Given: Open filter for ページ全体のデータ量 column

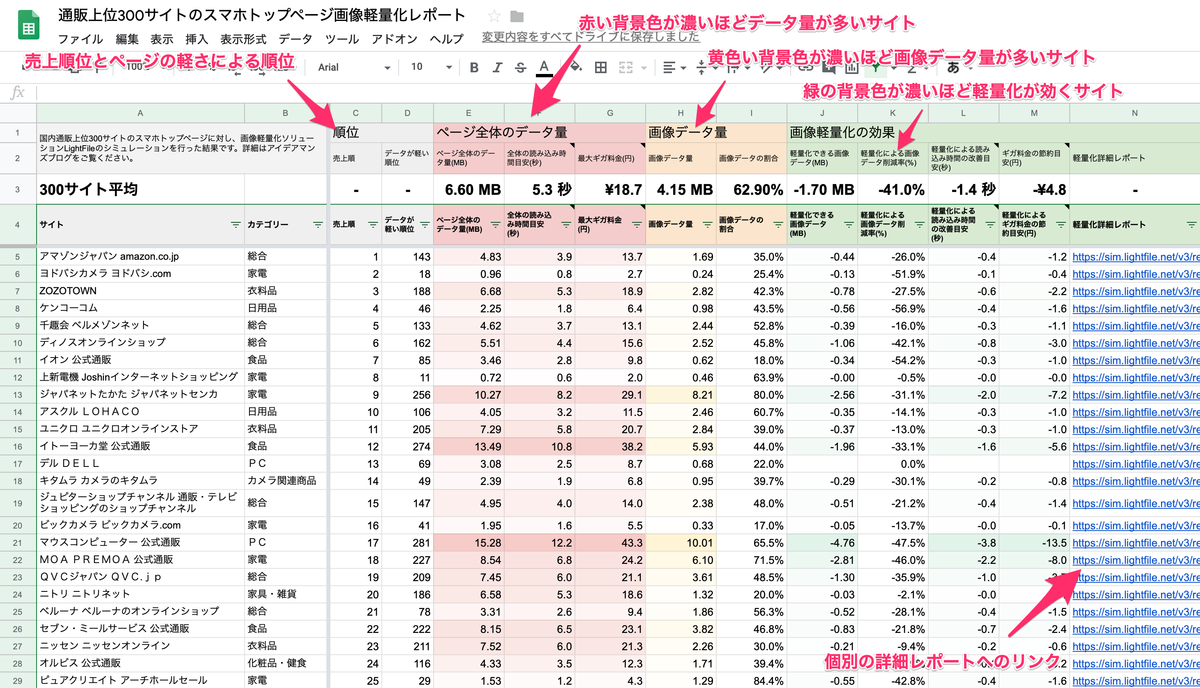Looking at the screenshot, I should coord(494,225).
